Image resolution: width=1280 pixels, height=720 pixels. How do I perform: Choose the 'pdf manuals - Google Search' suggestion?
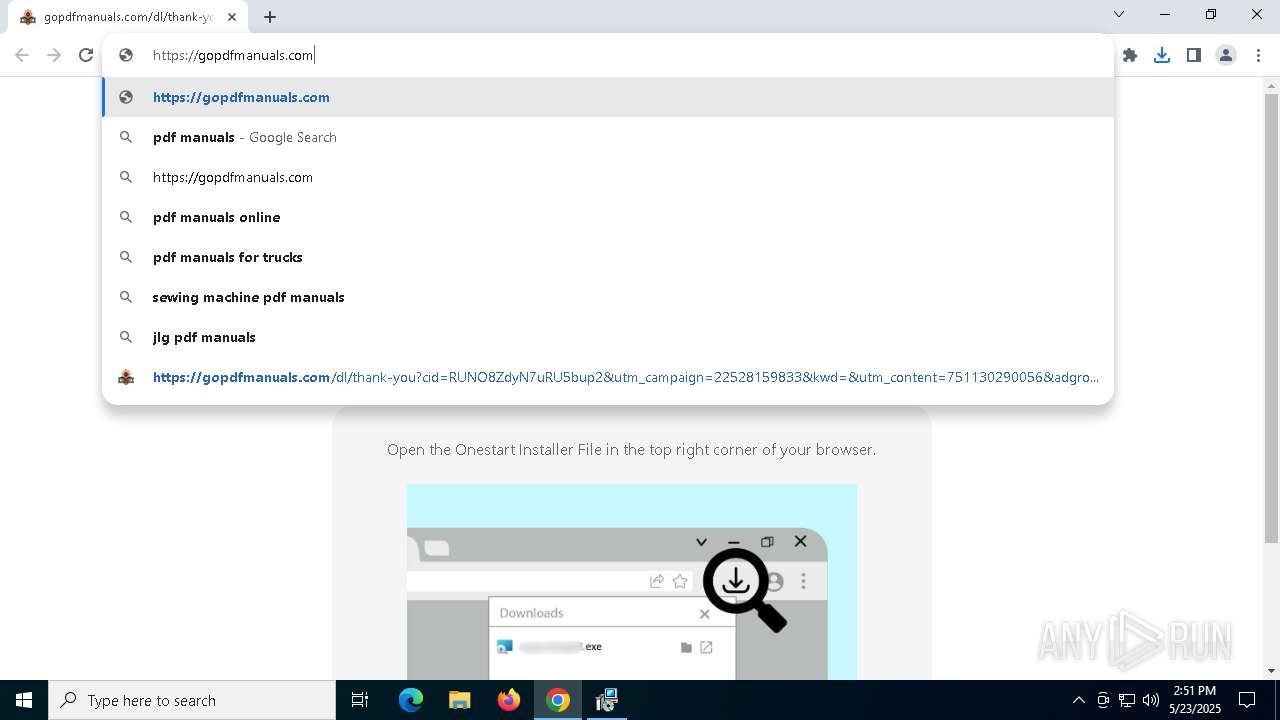tap(608, 137)
